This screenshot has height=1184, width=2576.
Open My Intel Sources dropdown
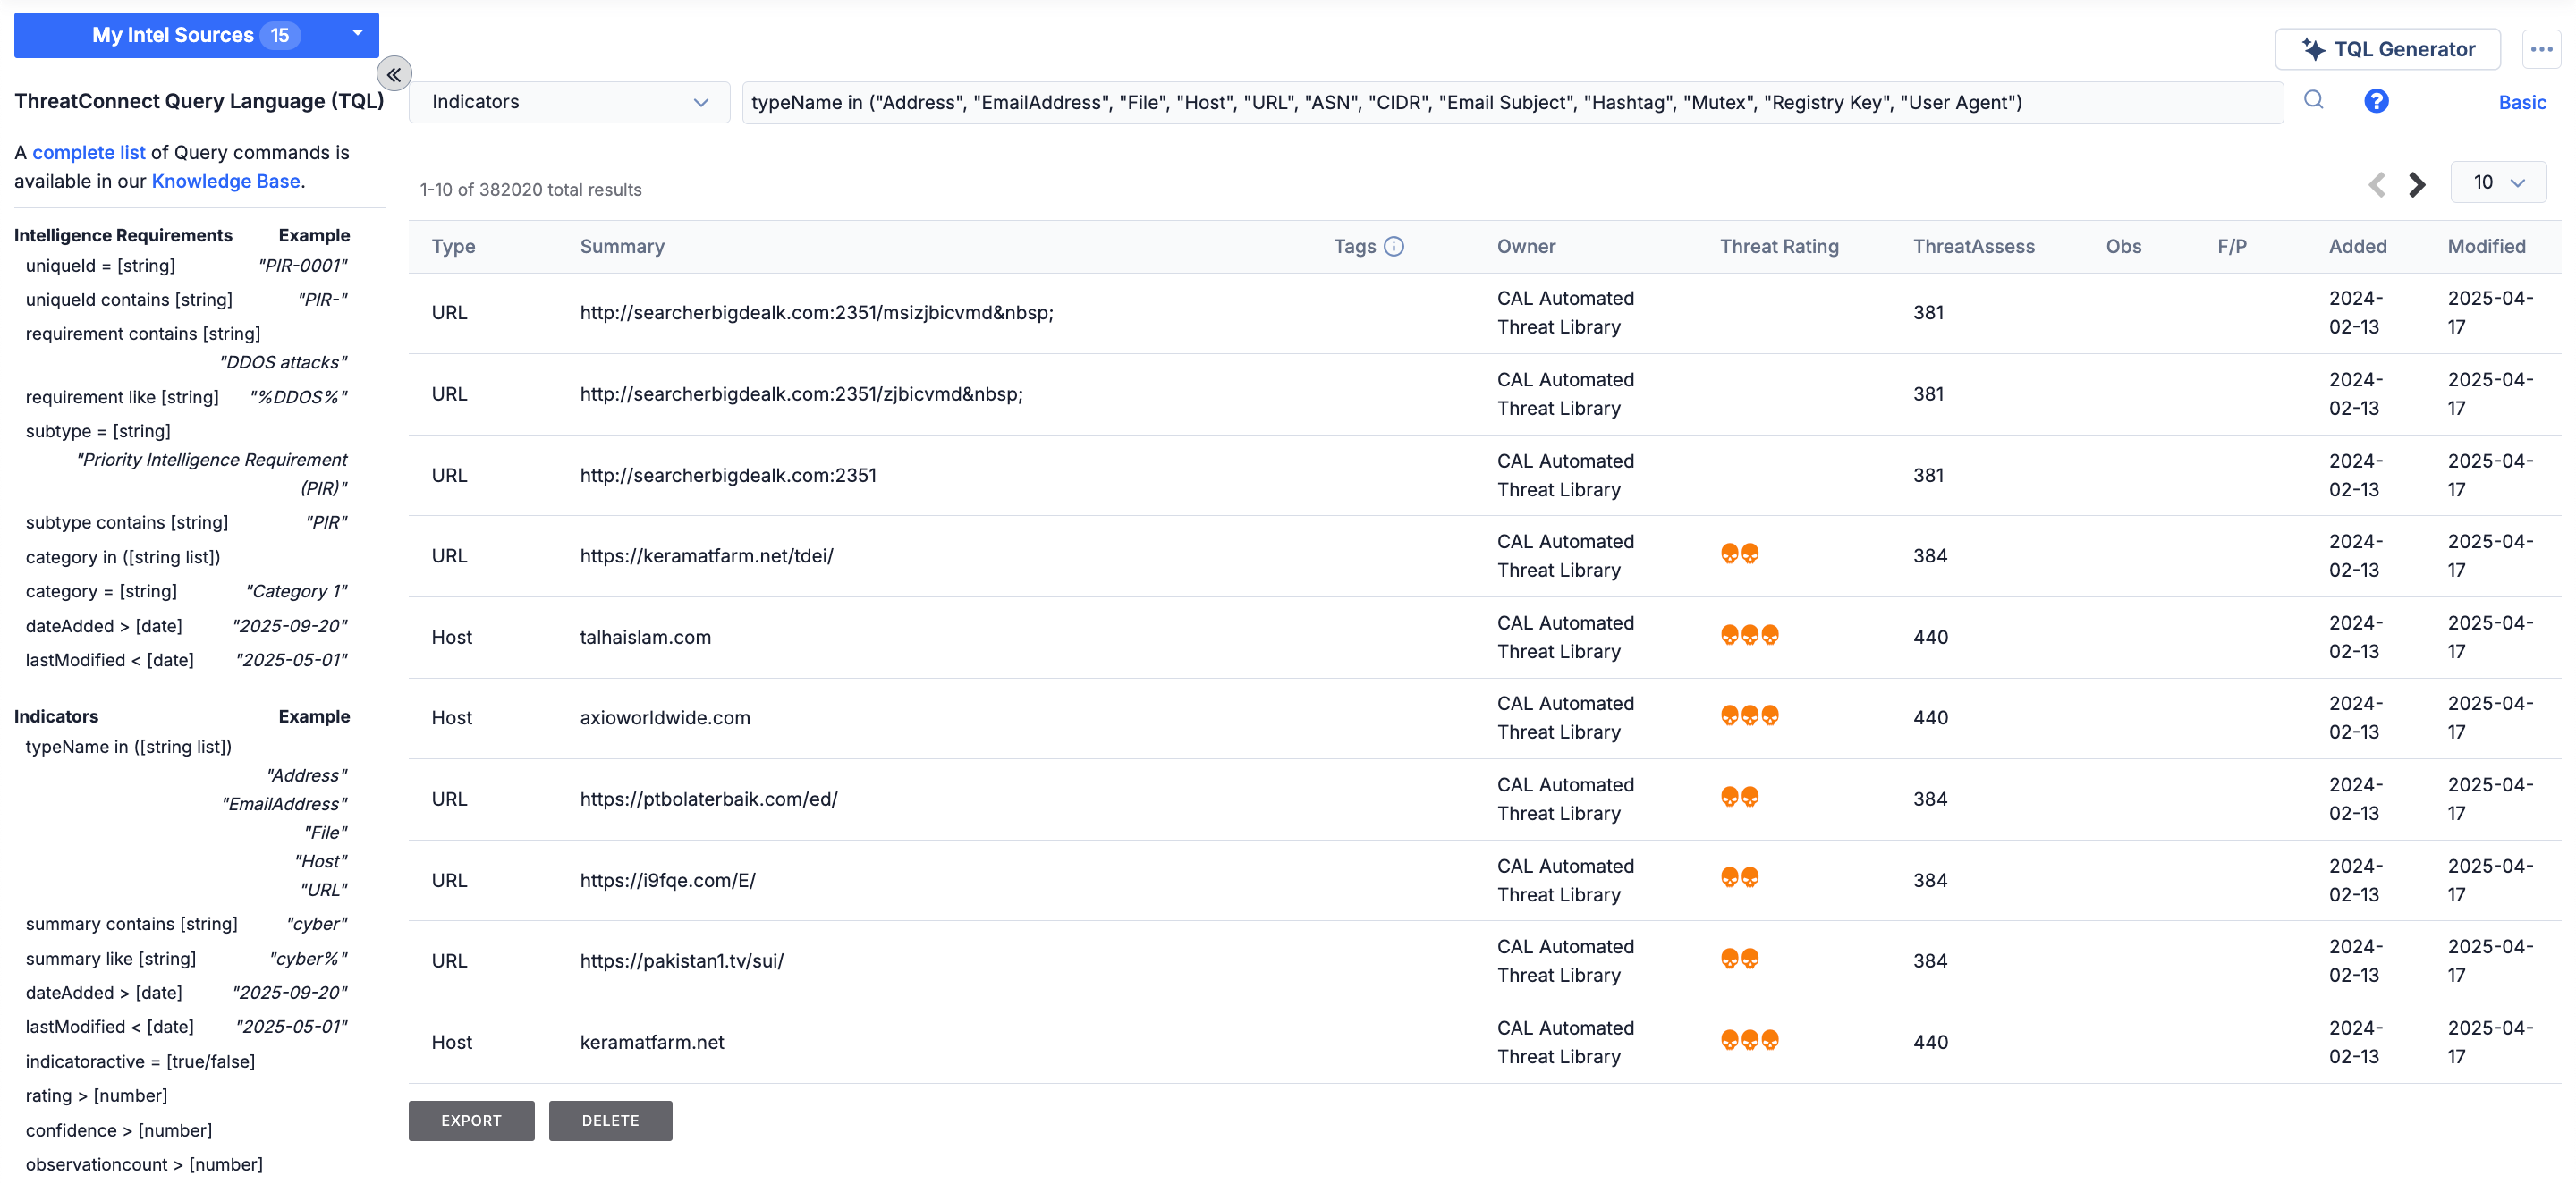click(x=196, y=35)
